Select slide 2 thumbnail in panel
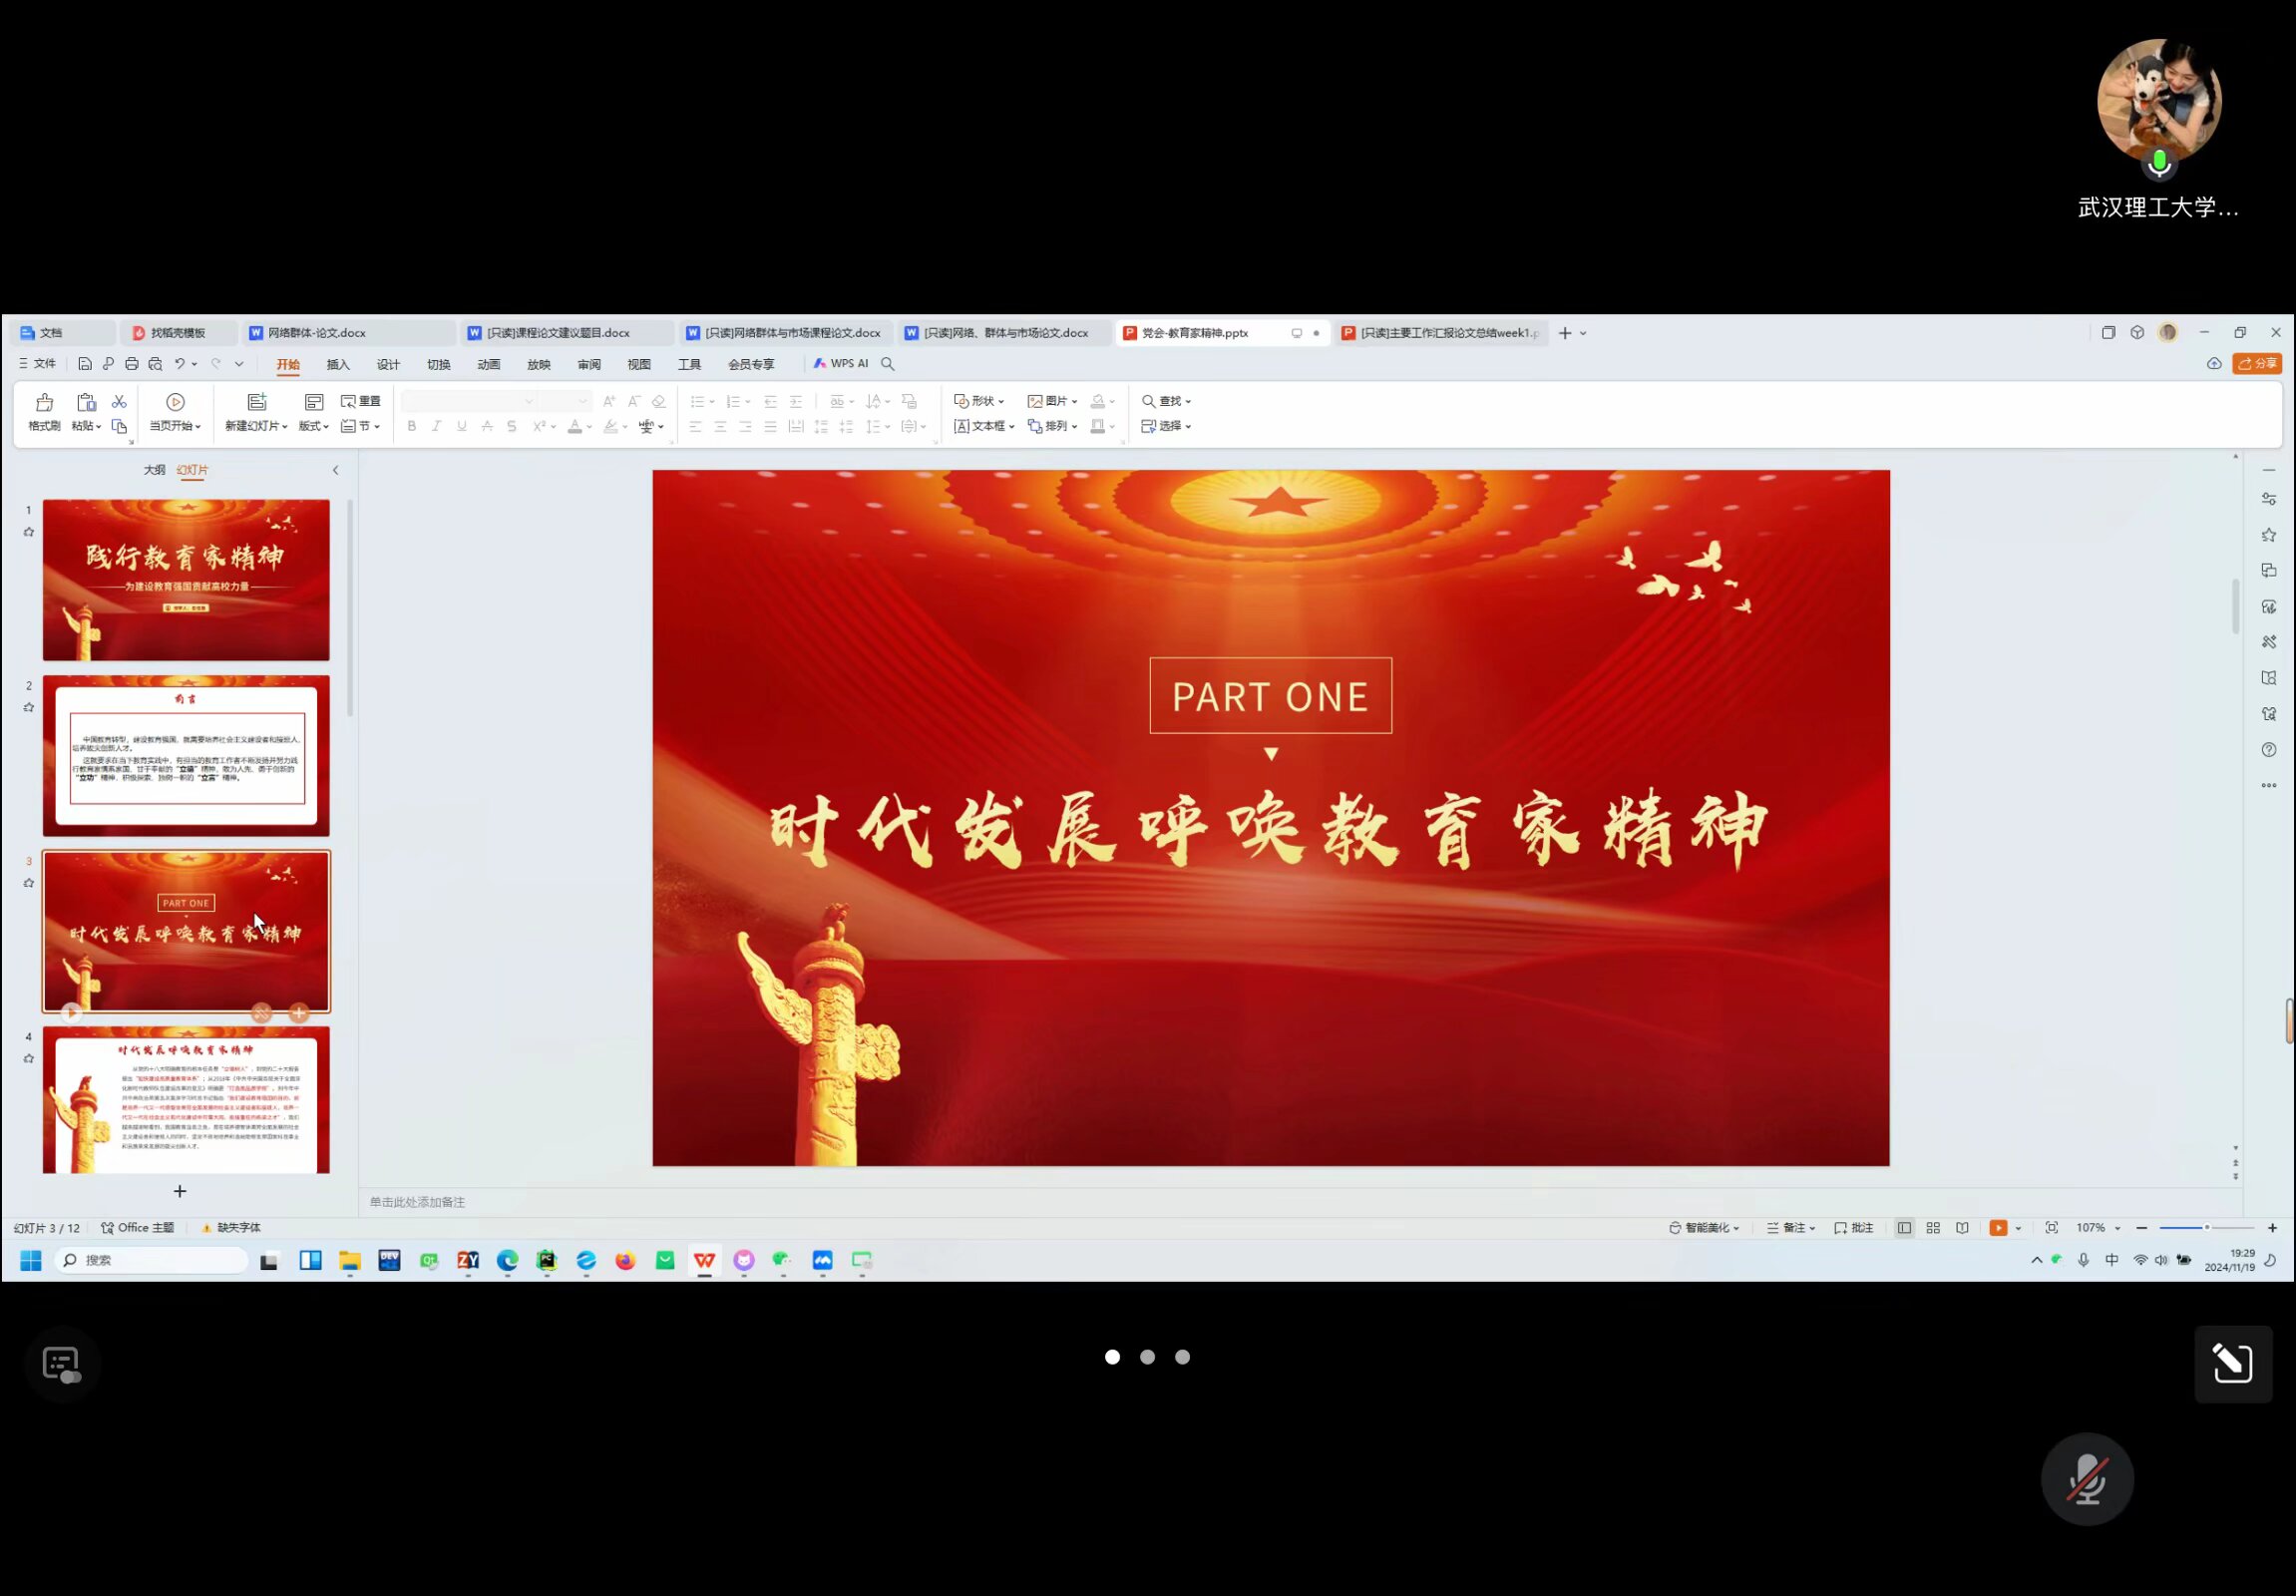Image resolution: width=2296 pixels, height=1596 pixels. (x=186, y=755)
